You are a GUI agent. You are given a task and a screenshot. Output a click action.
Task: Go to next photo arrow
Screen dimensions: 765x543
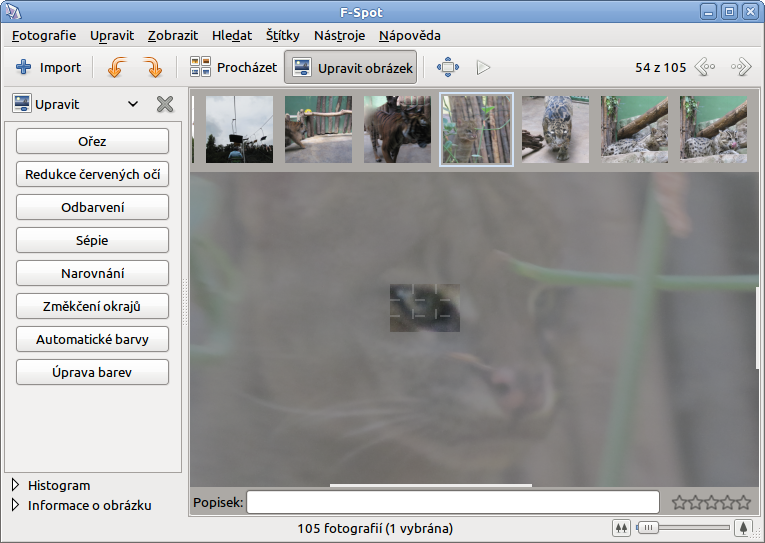click(741, 67)
